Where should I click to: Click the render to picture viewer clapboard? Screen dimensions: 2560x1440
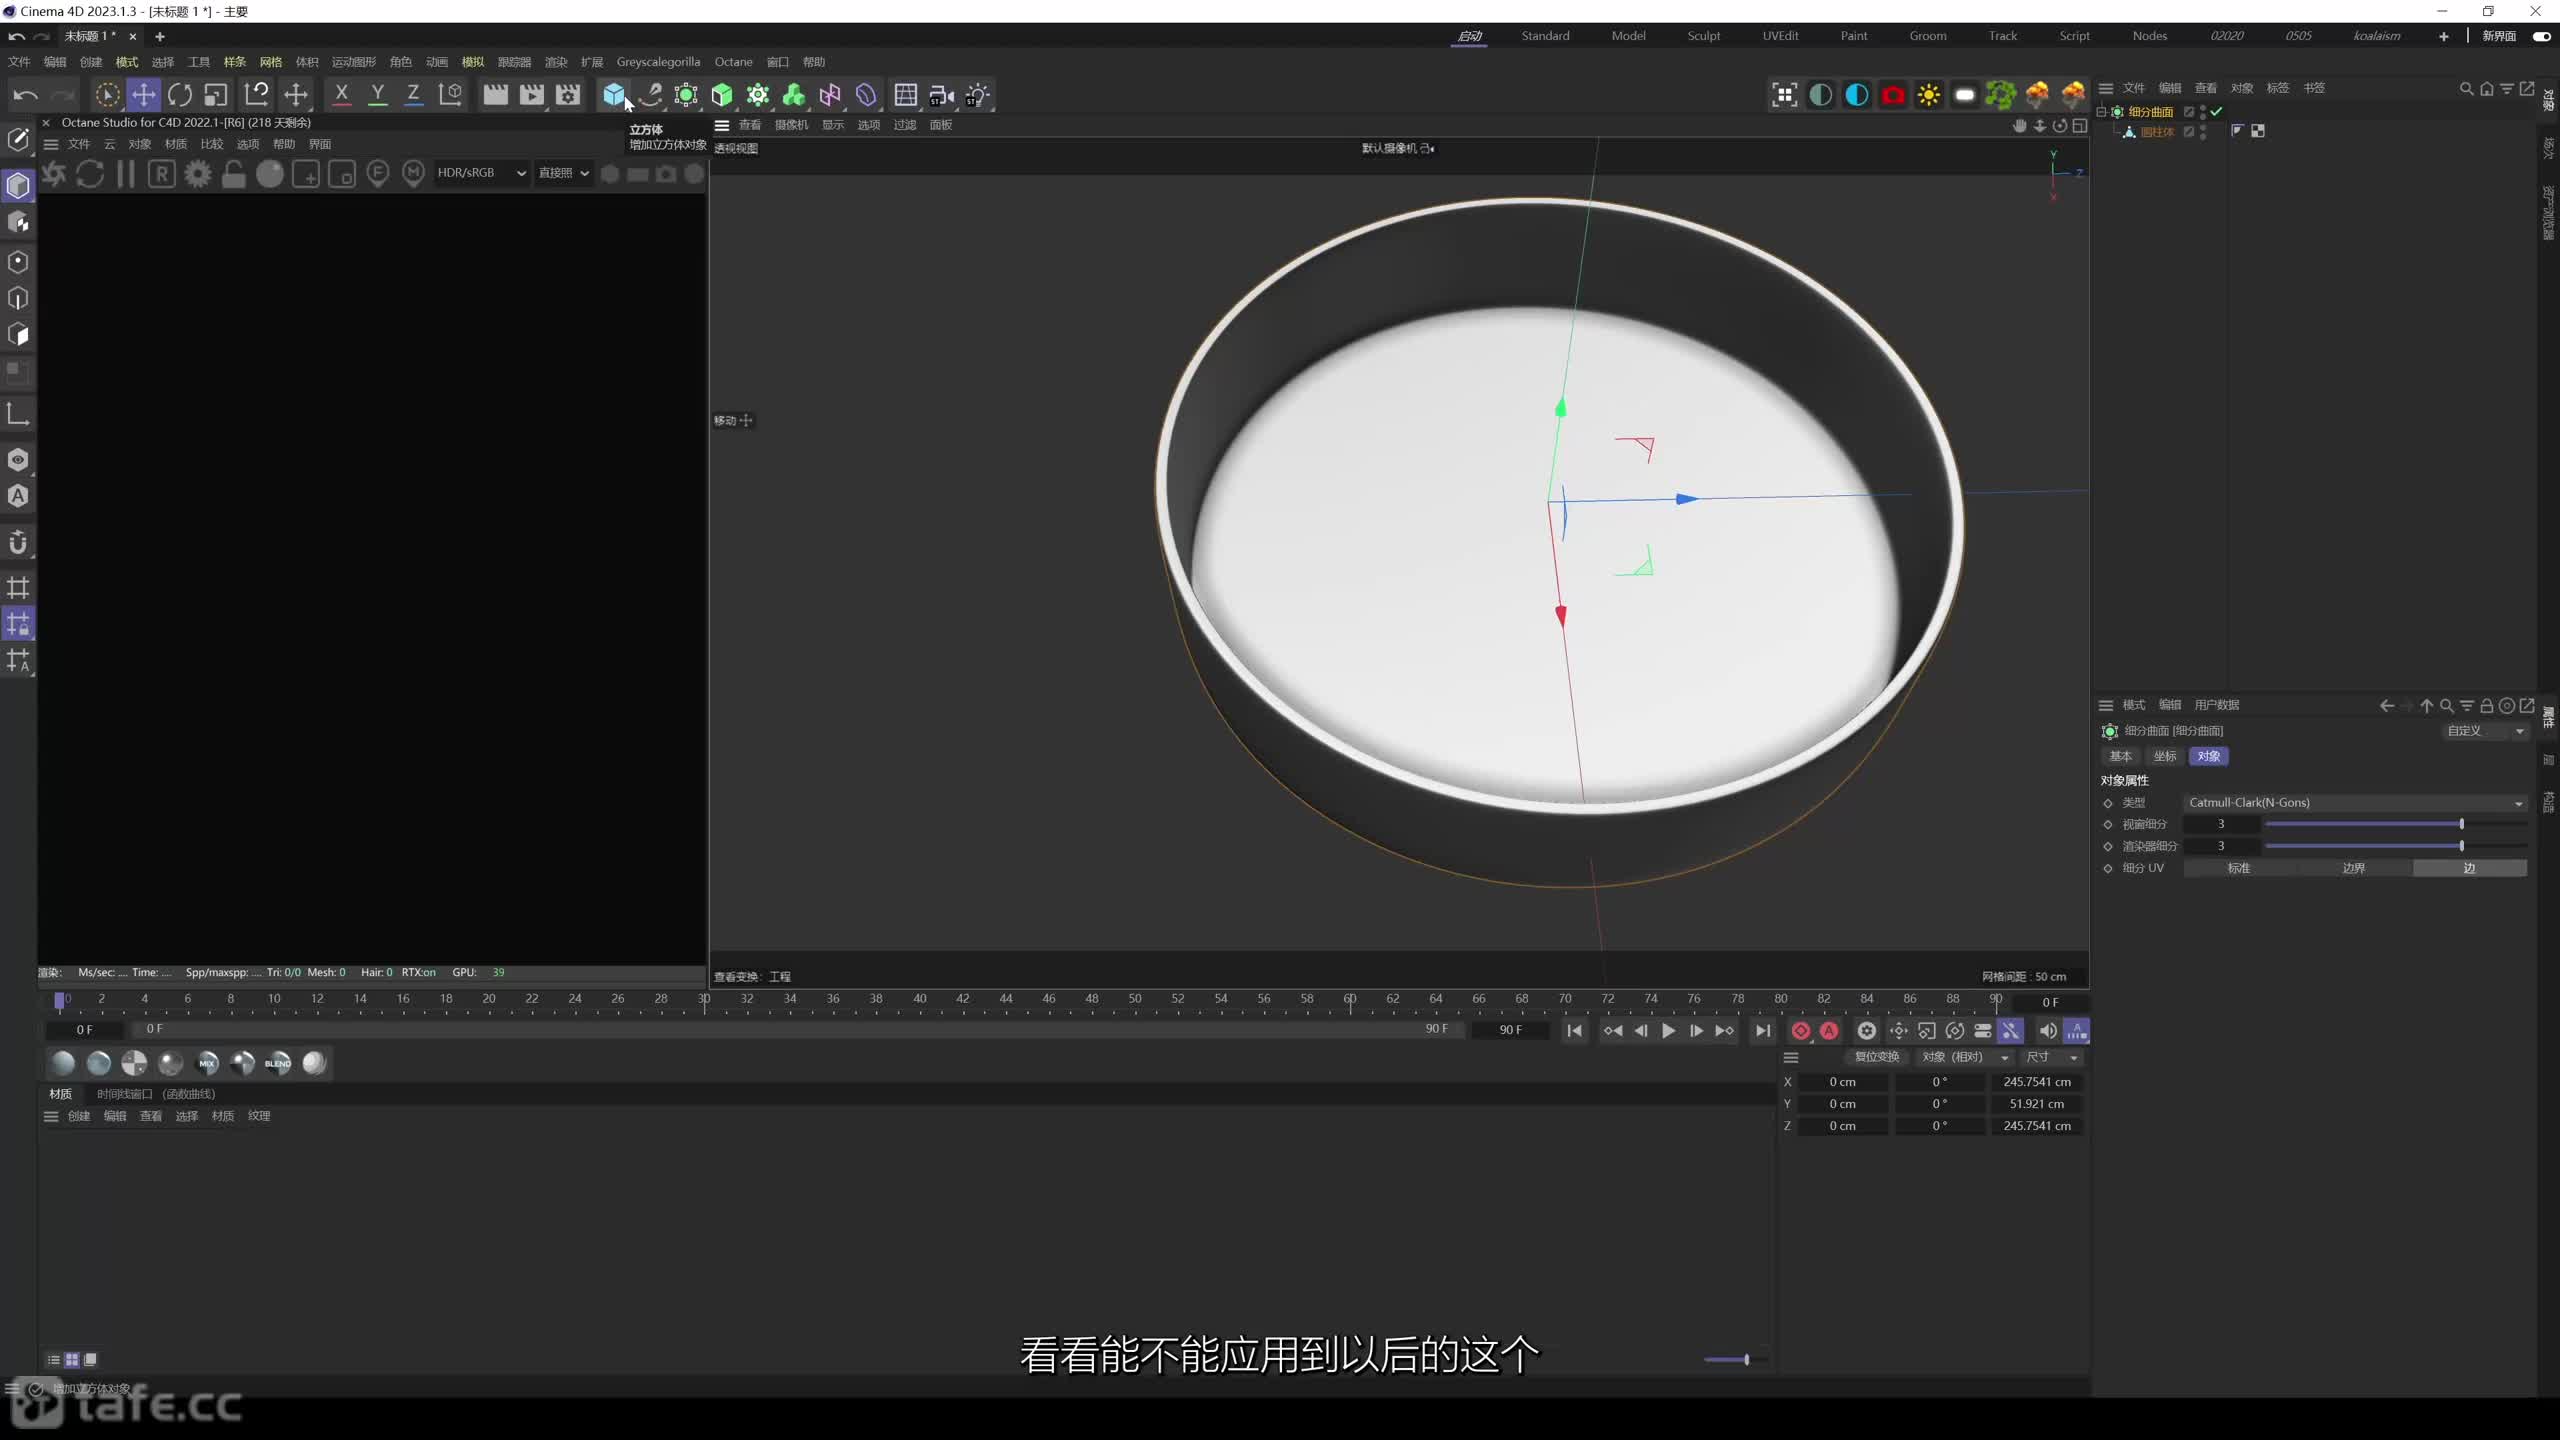532,95
